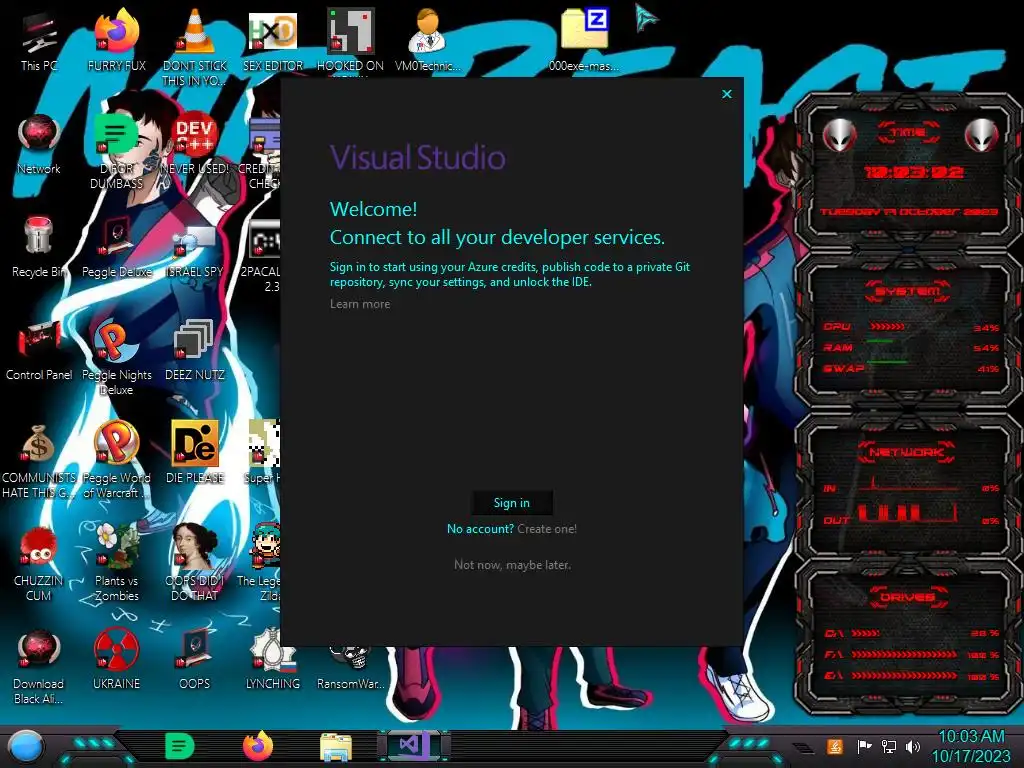Image resolution: width=1024 pixels, height=768 pixels.
Task: Click the orange Java tray icon
Action: click(x=834, y=746)
